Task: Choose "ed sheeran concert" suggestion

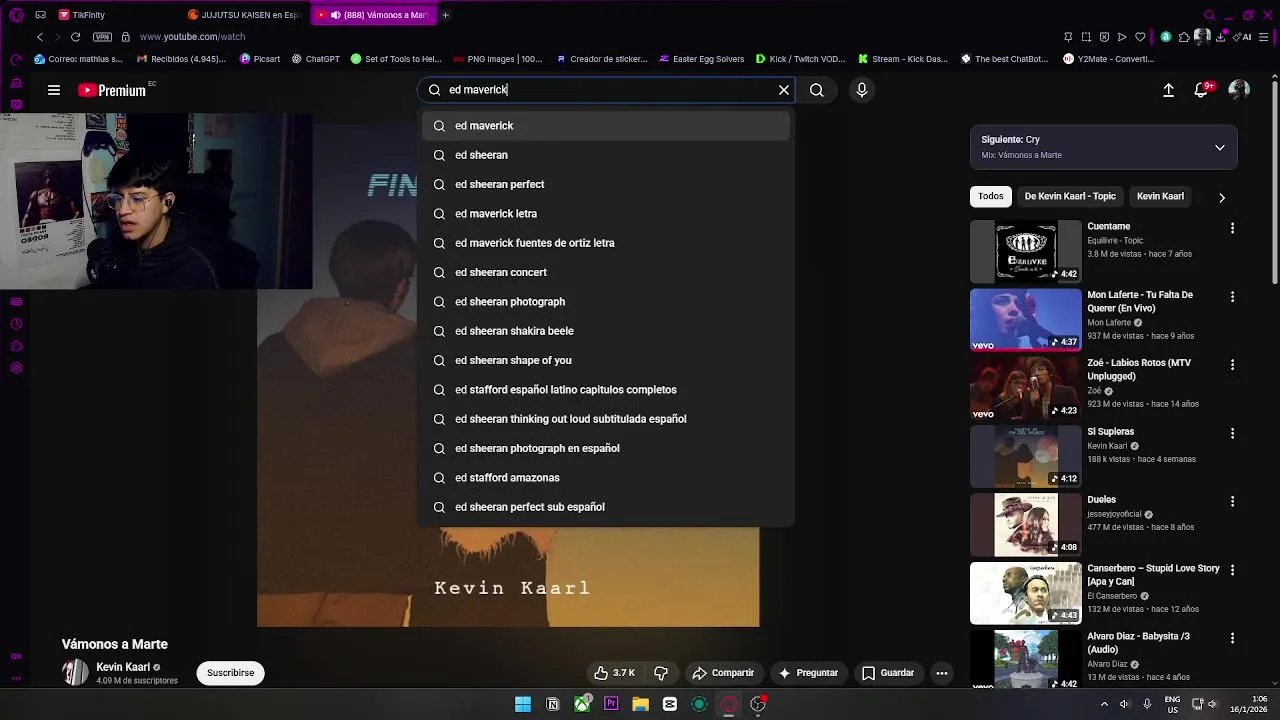Action: coord(606,272)
